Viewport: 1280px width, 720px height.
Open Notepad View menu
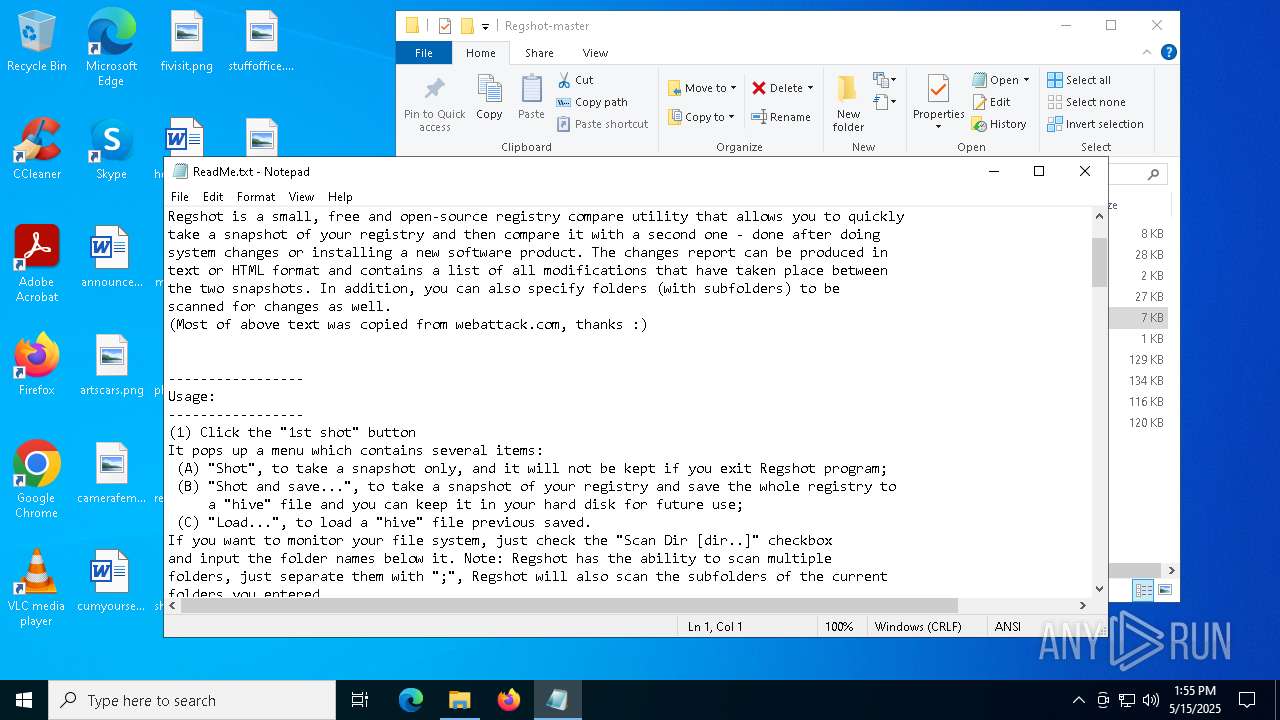point(301,197)
